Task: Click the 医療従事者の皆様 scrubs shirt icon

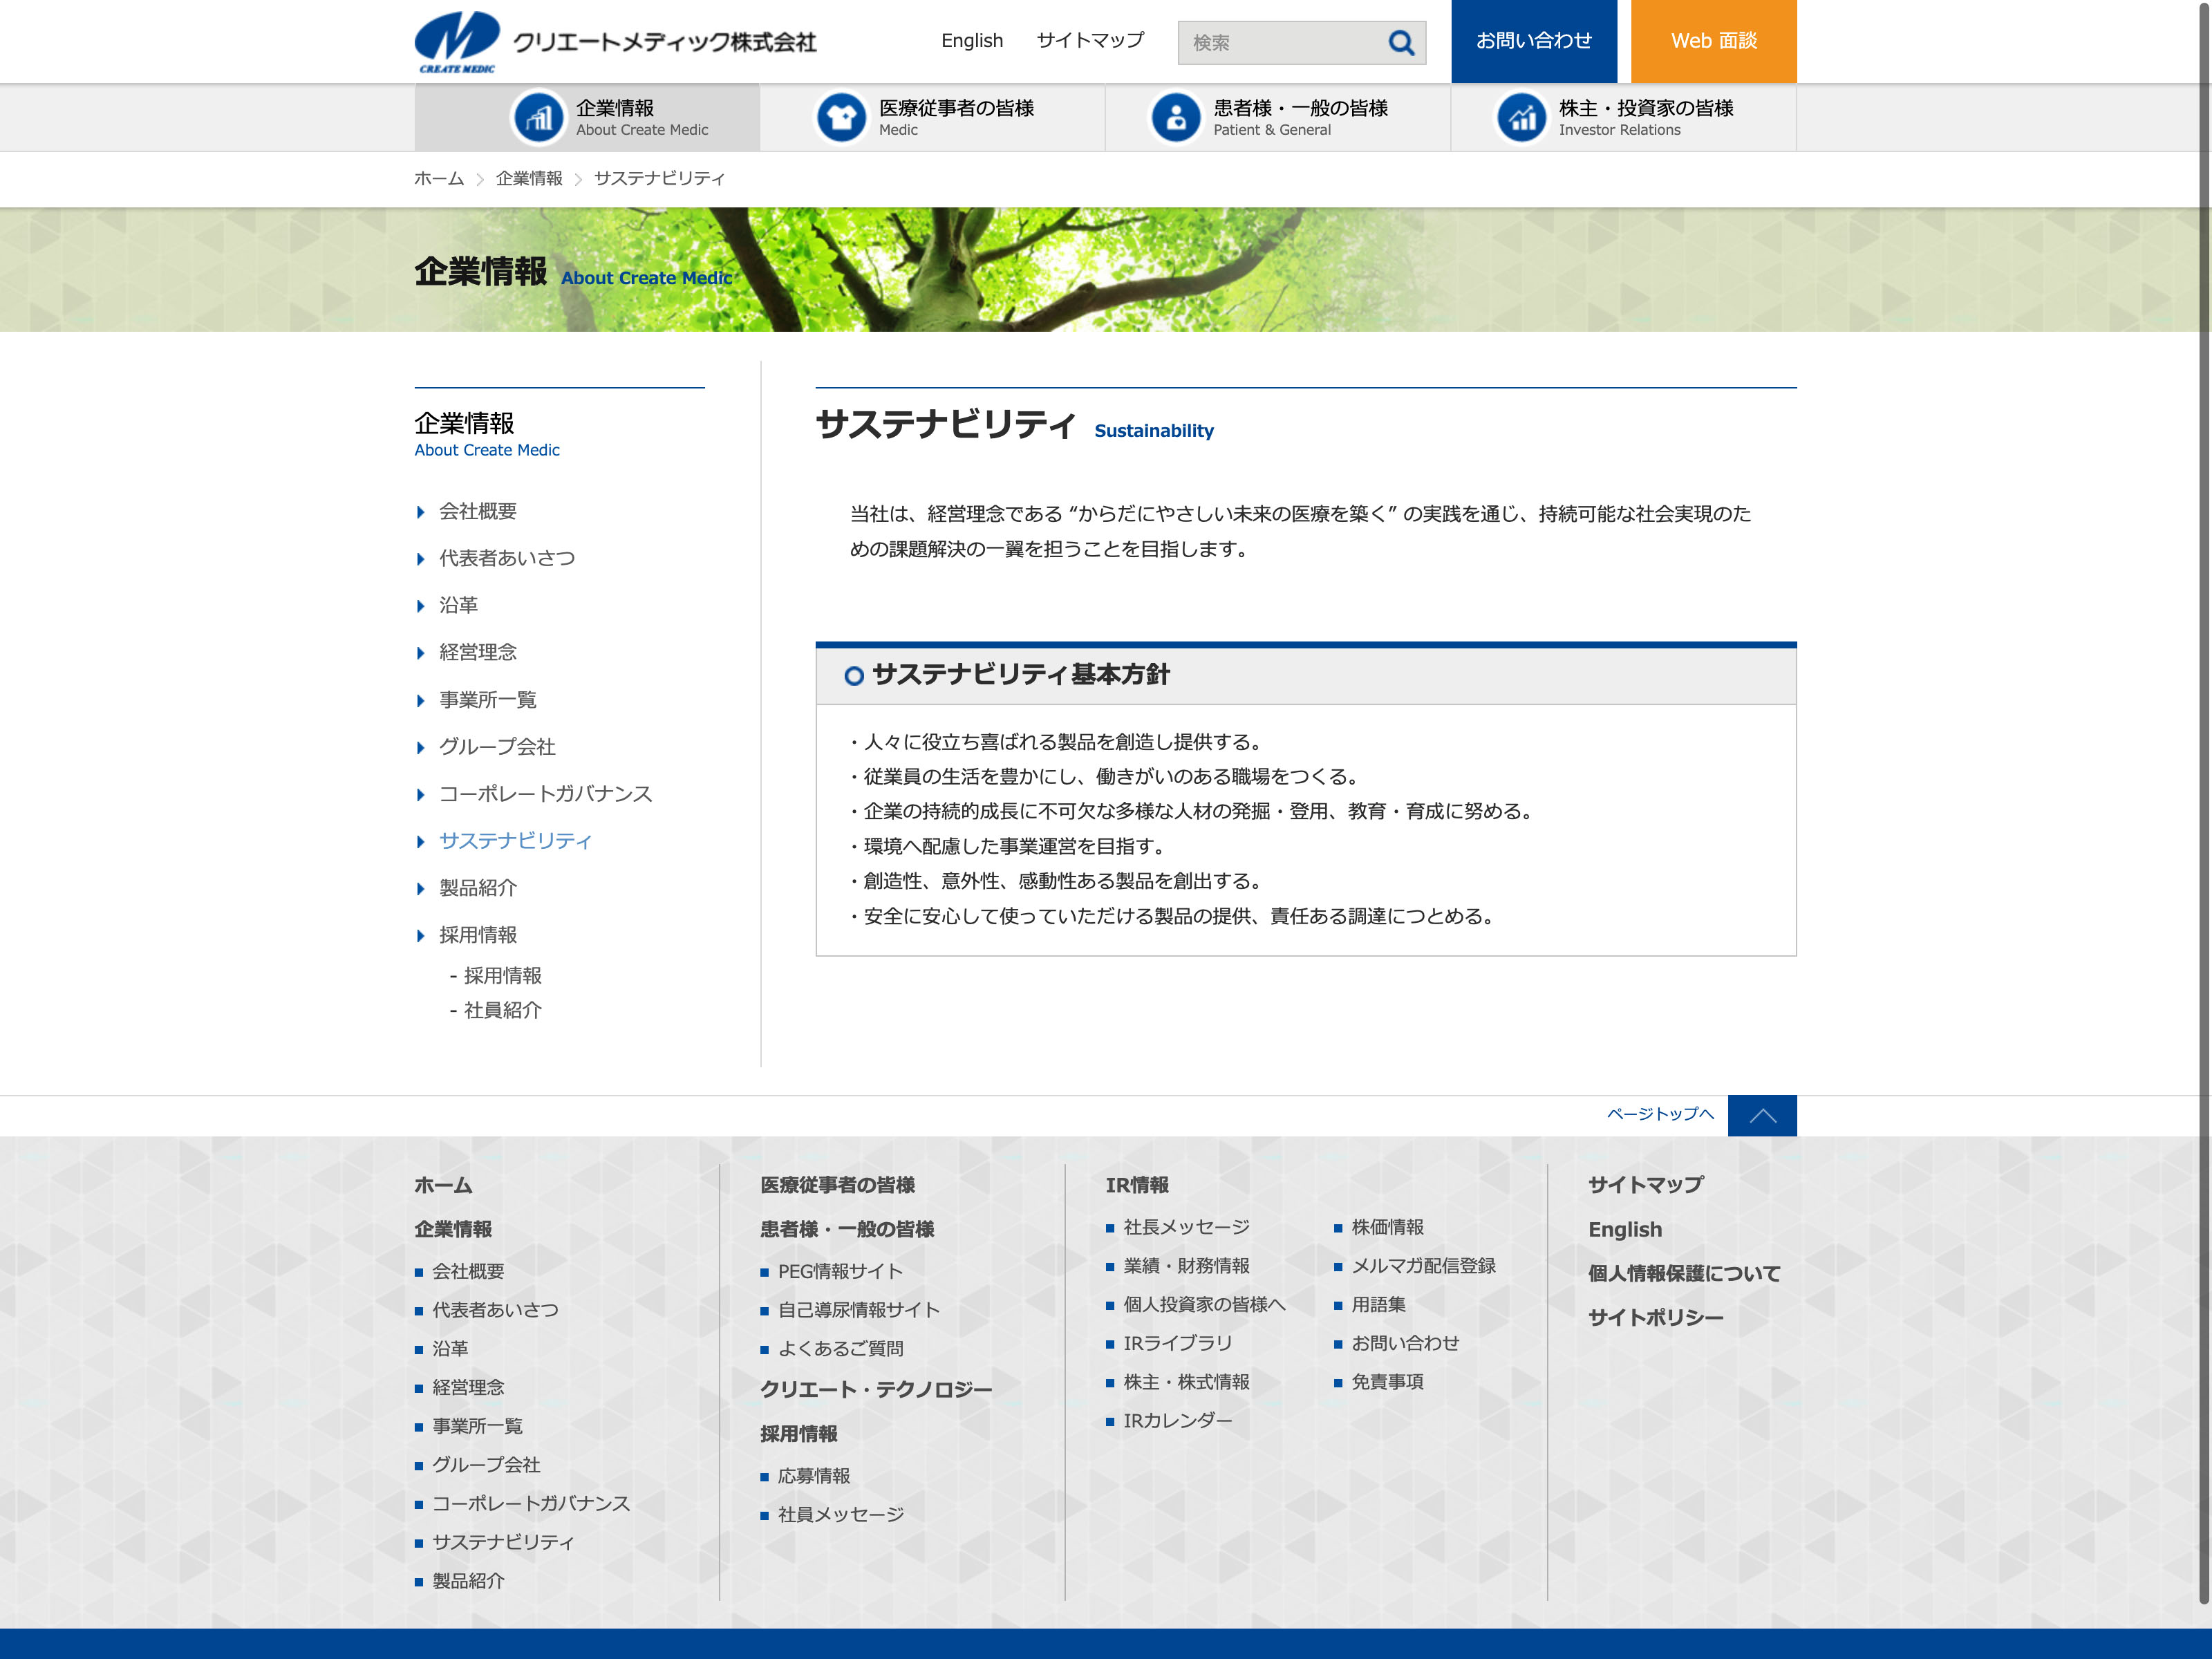Action: pyautogui.click(x=841, y=118)
